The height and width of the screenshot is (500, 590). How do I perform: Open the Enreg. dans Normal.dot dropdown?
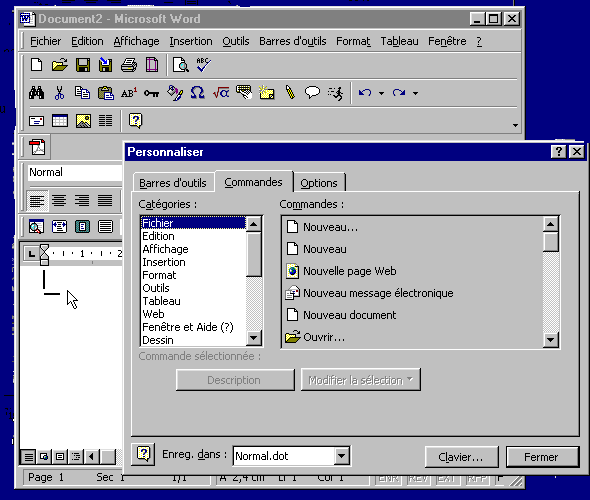(341, 456)
